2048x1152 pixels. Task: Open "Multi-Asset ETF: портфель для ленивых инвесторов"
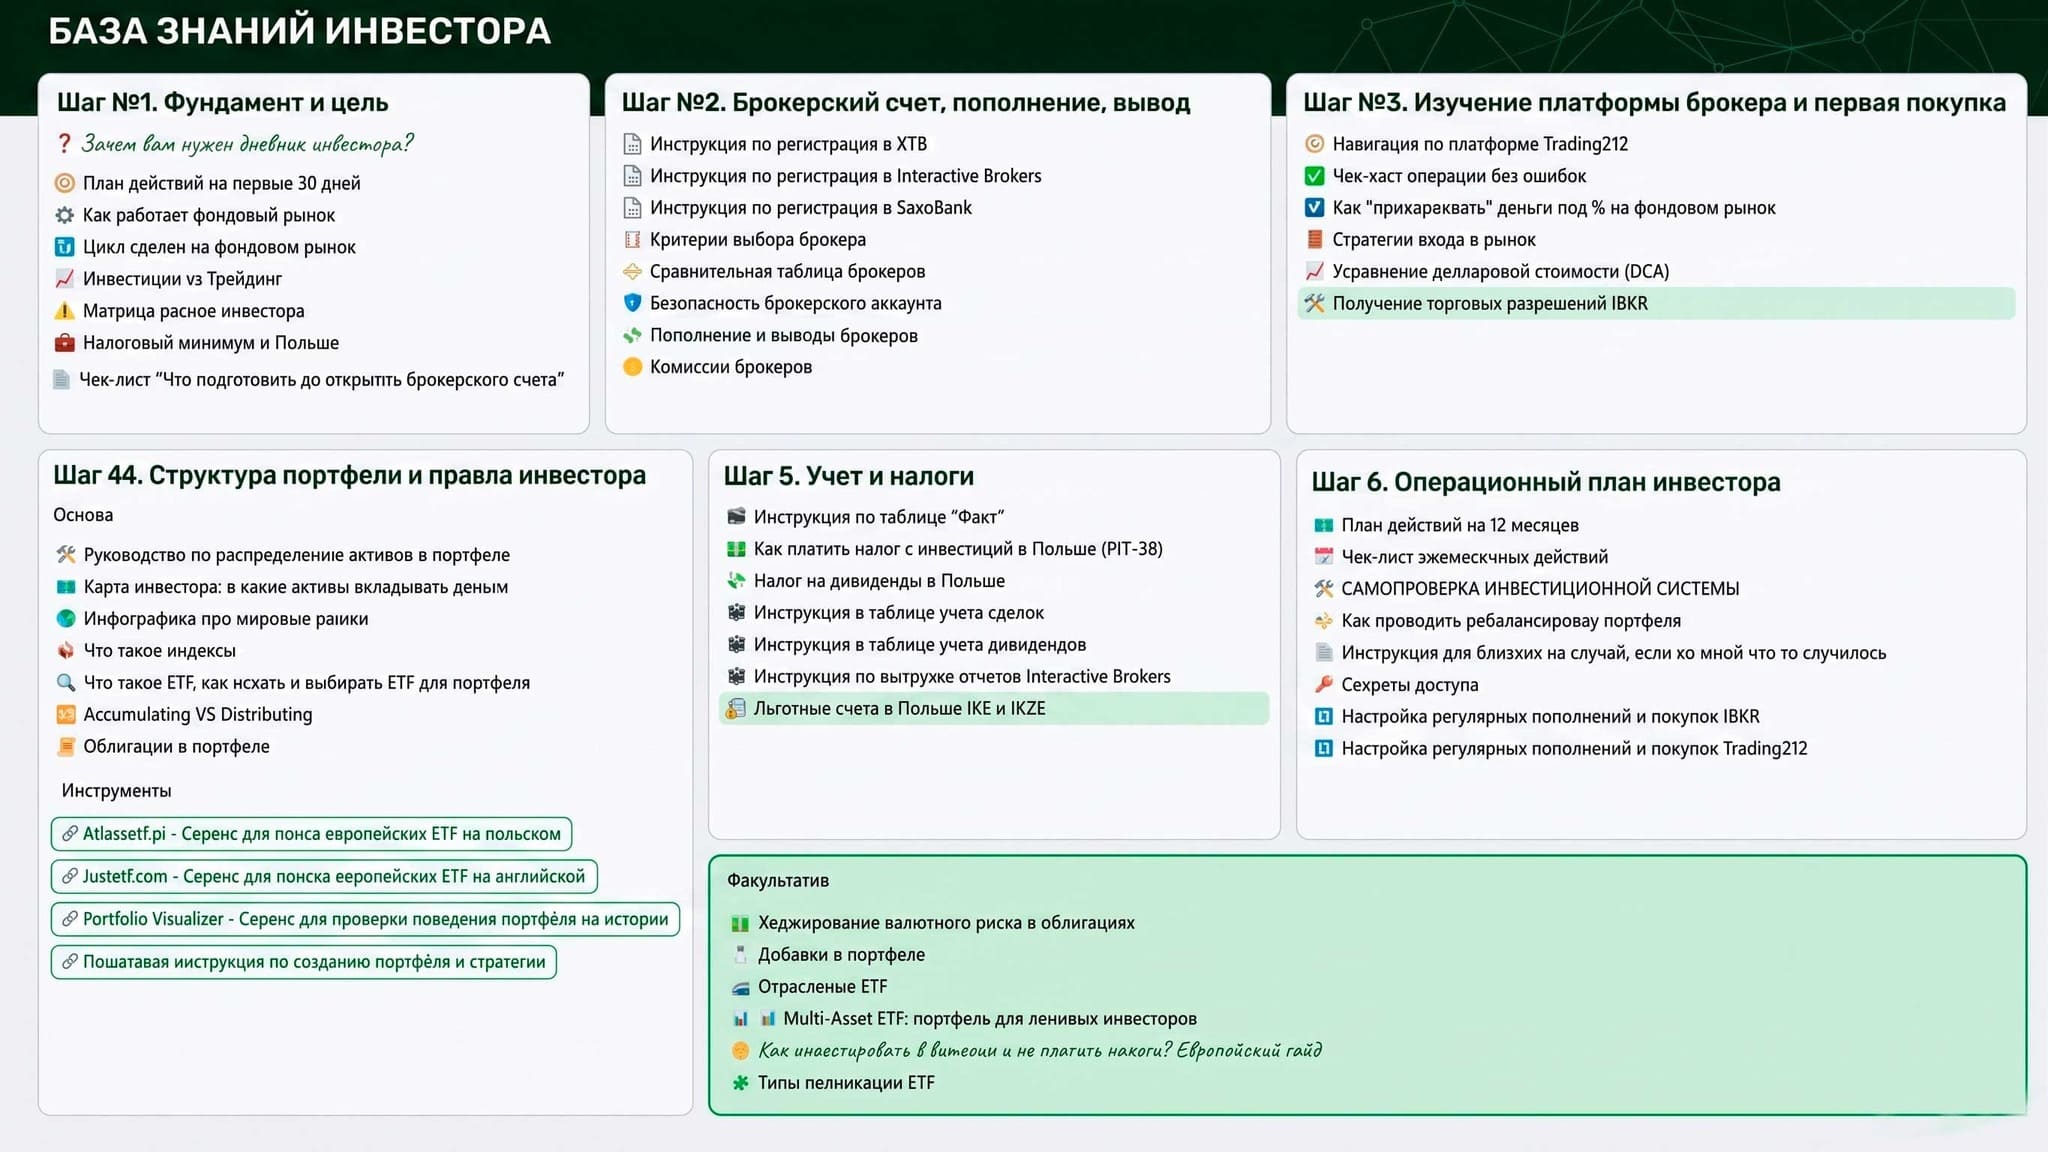[x=990, y=1019]
